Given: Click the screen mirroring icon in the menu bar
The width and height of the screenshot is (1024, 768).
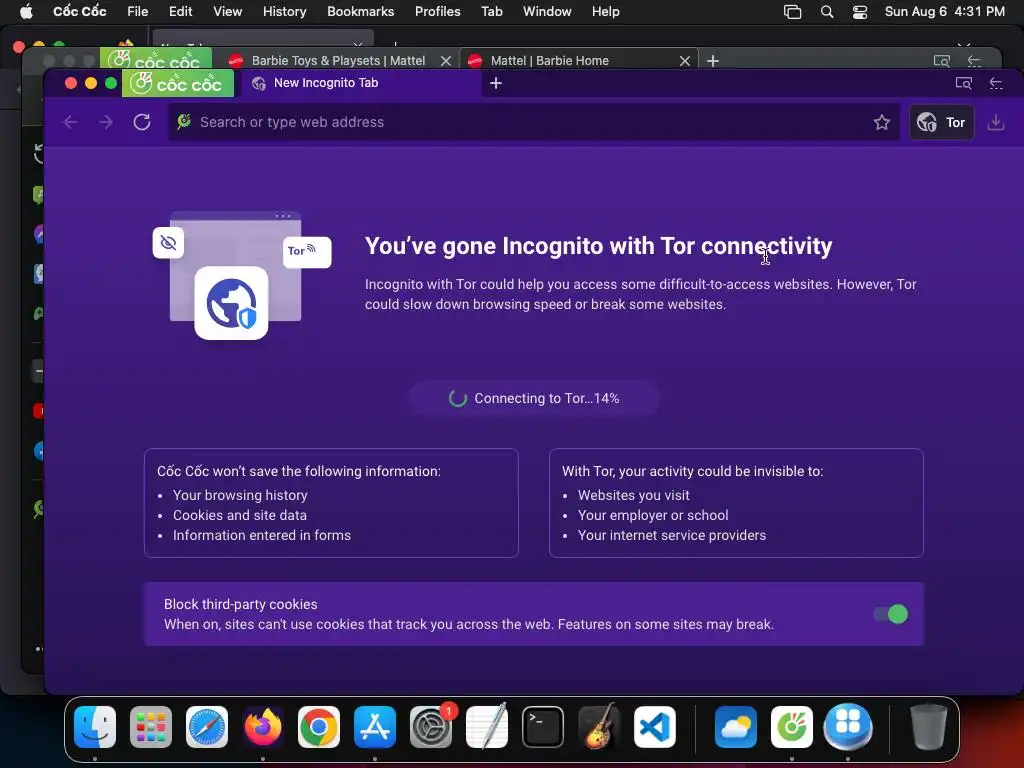Looking at the screenshot, I should pyautogui.click(x=792, y=11).
